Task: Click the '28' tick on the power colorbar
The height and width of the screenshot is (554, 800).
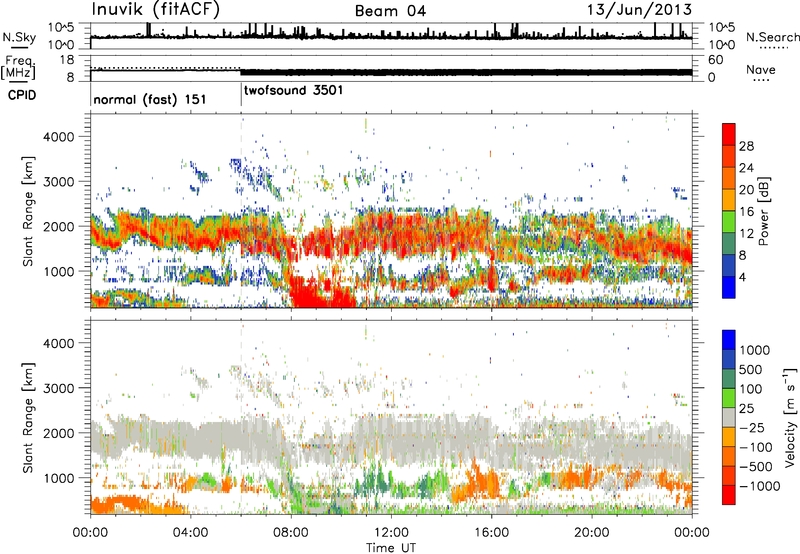Action: pyautogui.click(x=746, y=146)
